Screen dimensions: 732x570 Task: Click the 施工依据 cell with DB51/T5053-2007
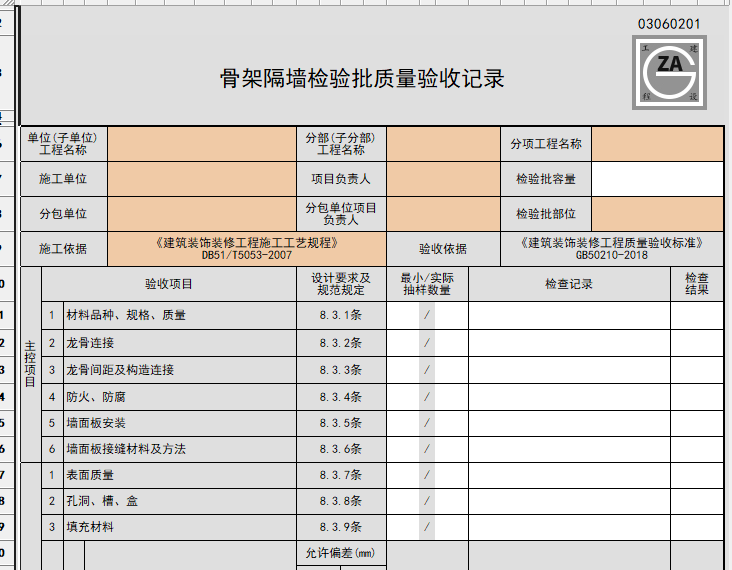point(246,248)
